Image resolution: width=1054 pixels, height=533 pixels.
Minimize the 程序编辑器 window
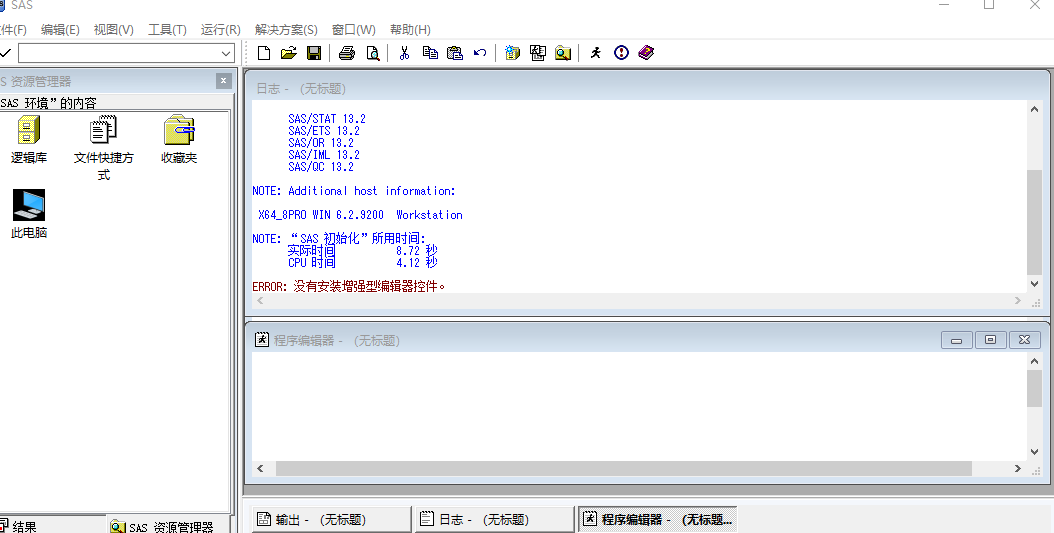[x=957, y=340]
